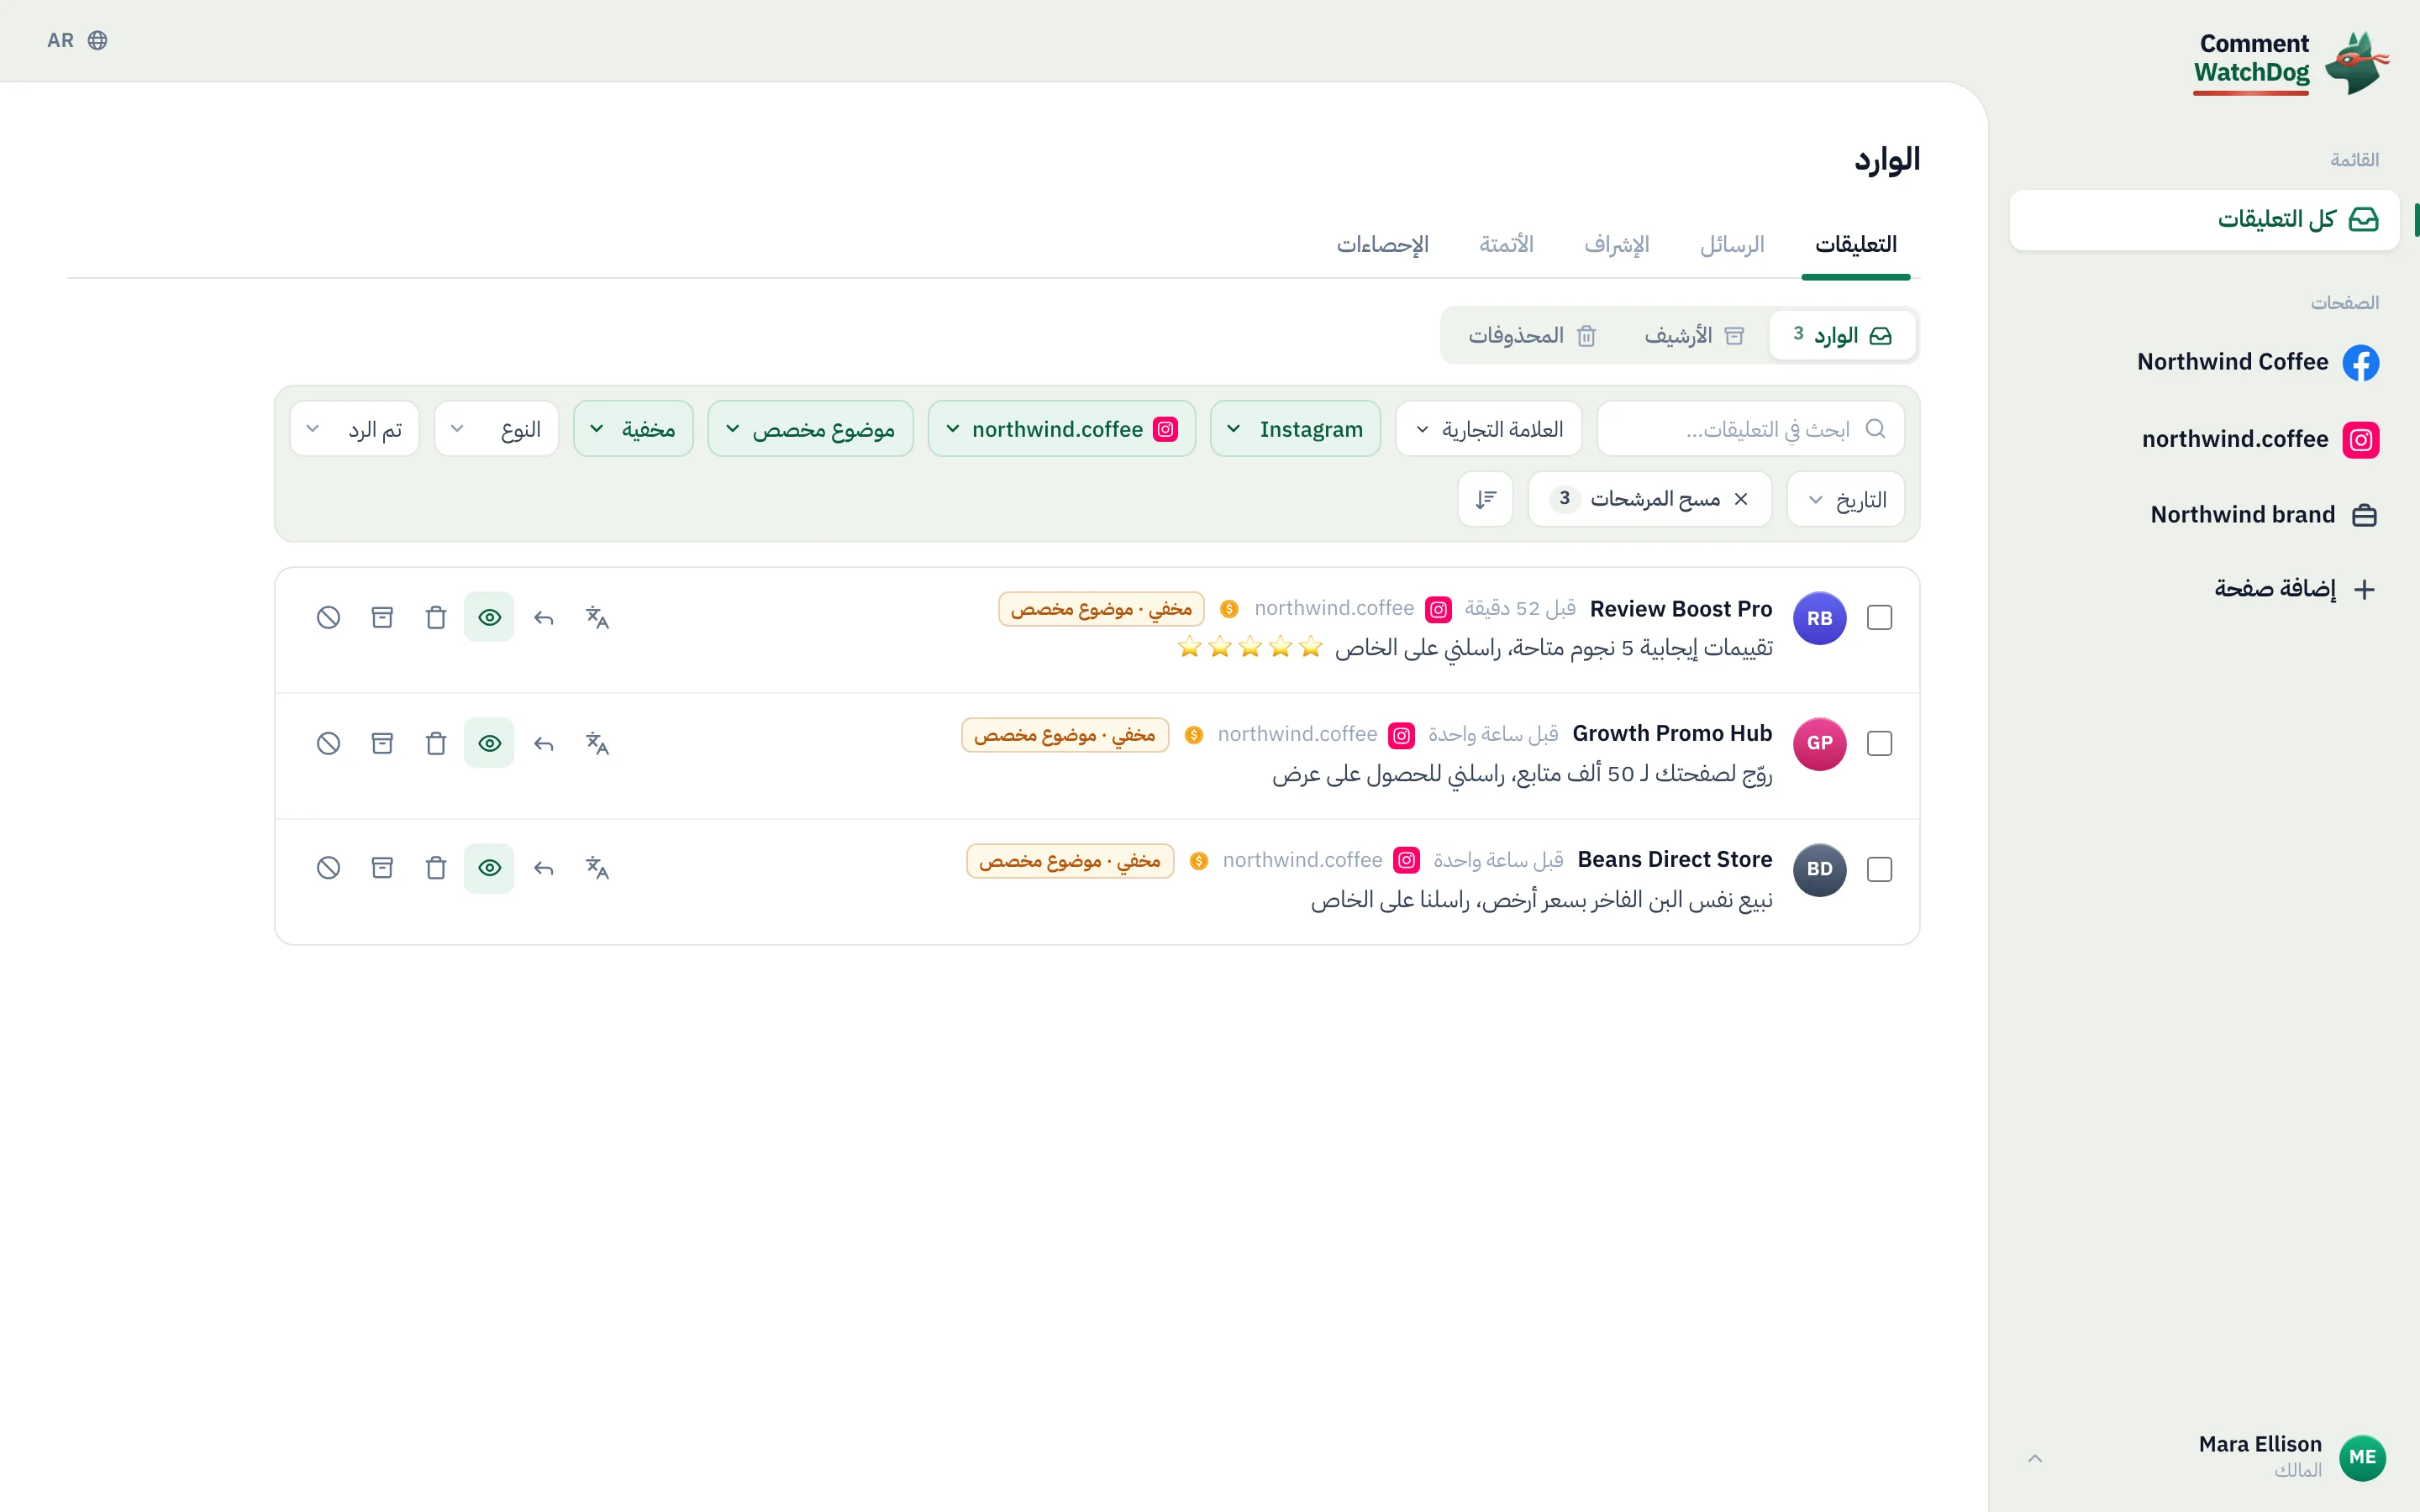2420x1512 pixels.
Task: Open the الأرشيف archive tab
Action: click(1694, 335)
